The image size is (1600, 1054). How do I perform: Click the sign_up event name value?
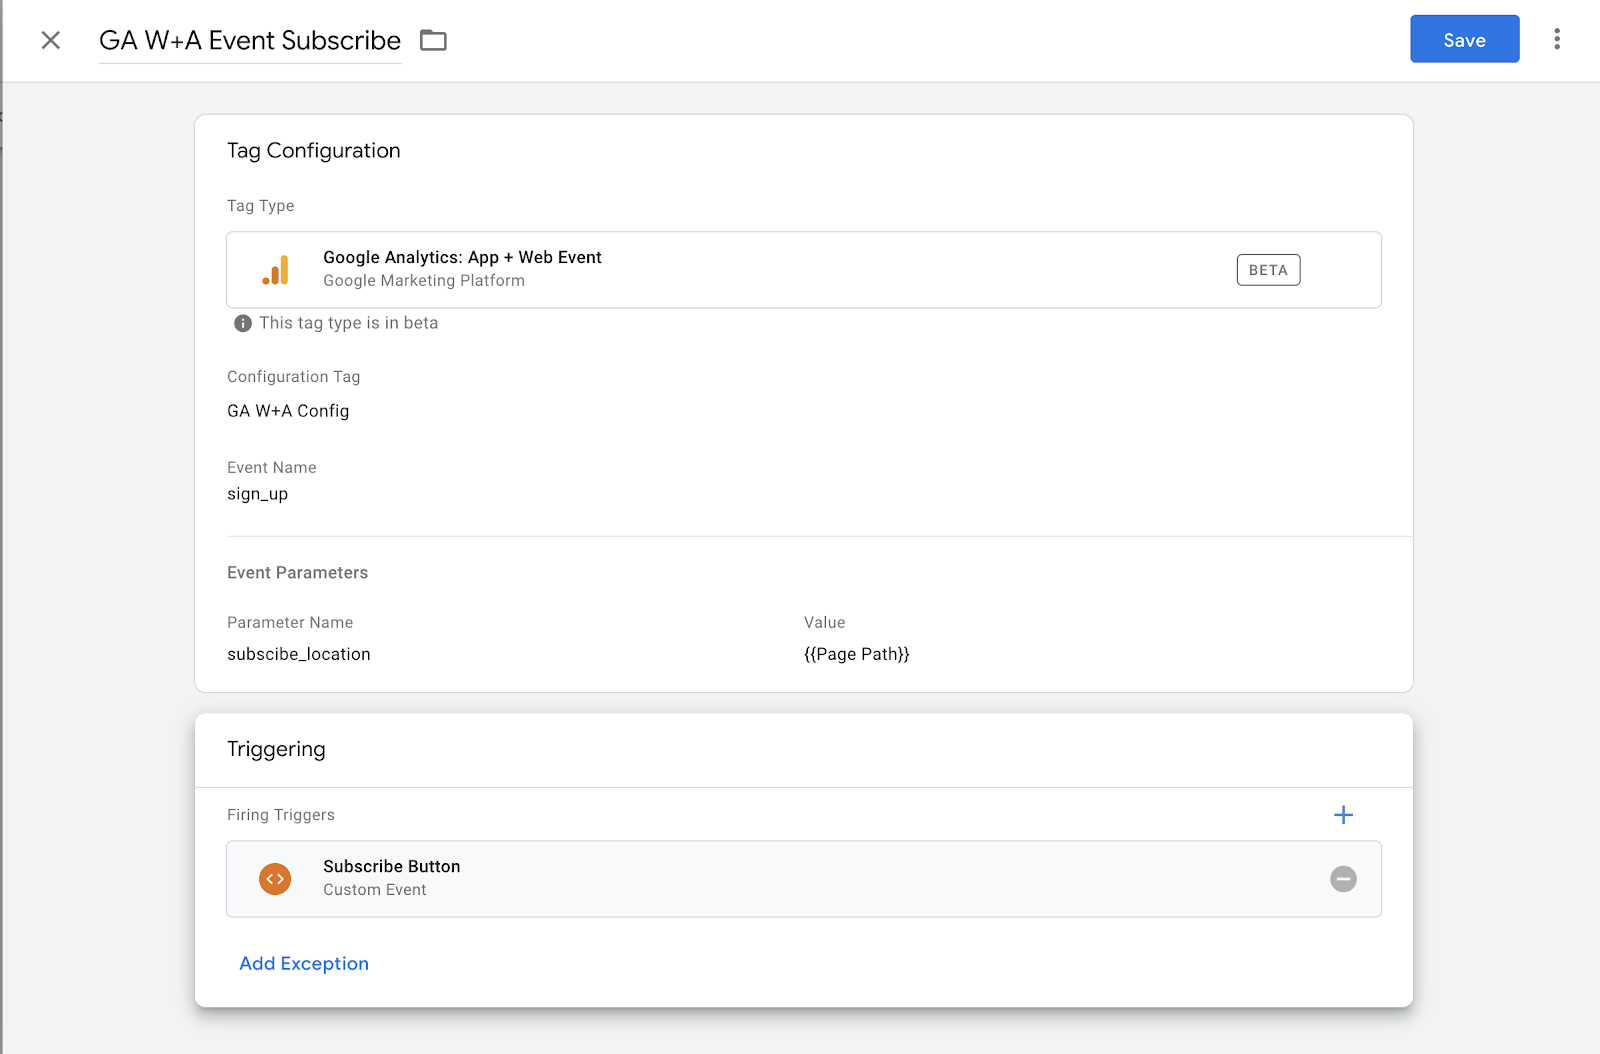257,494
